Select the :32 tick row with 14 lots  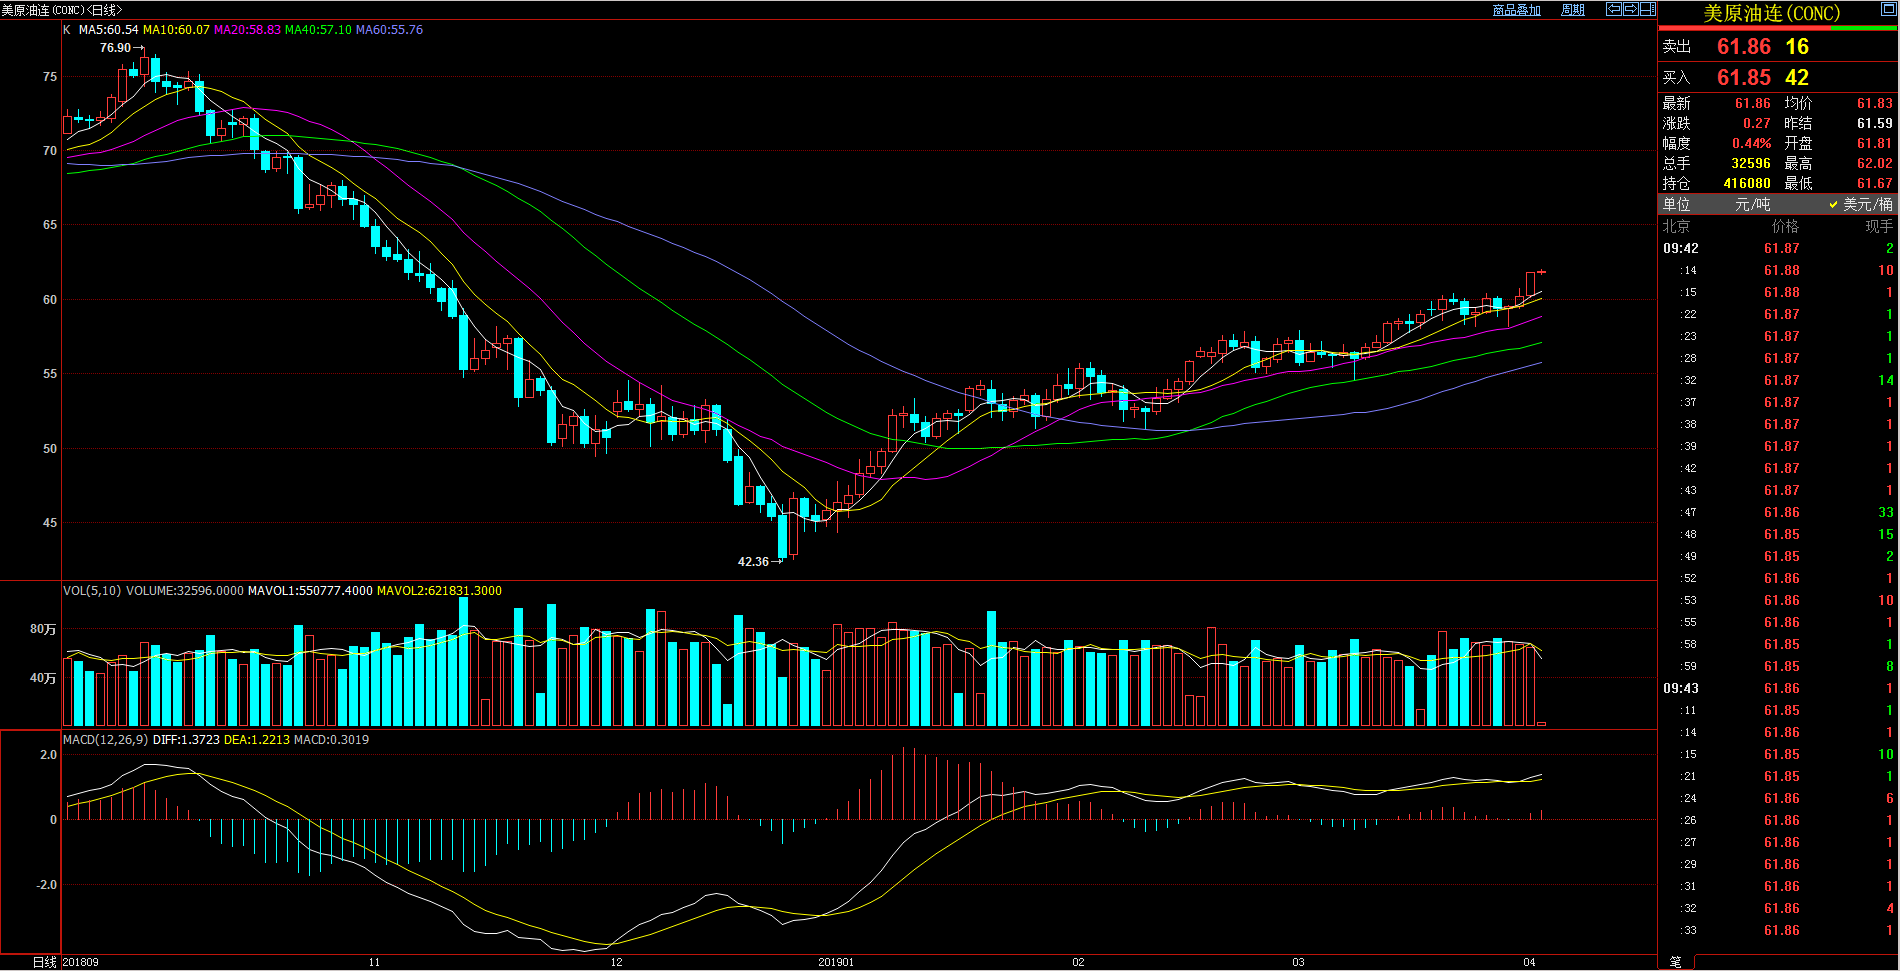pos(1778,381)
